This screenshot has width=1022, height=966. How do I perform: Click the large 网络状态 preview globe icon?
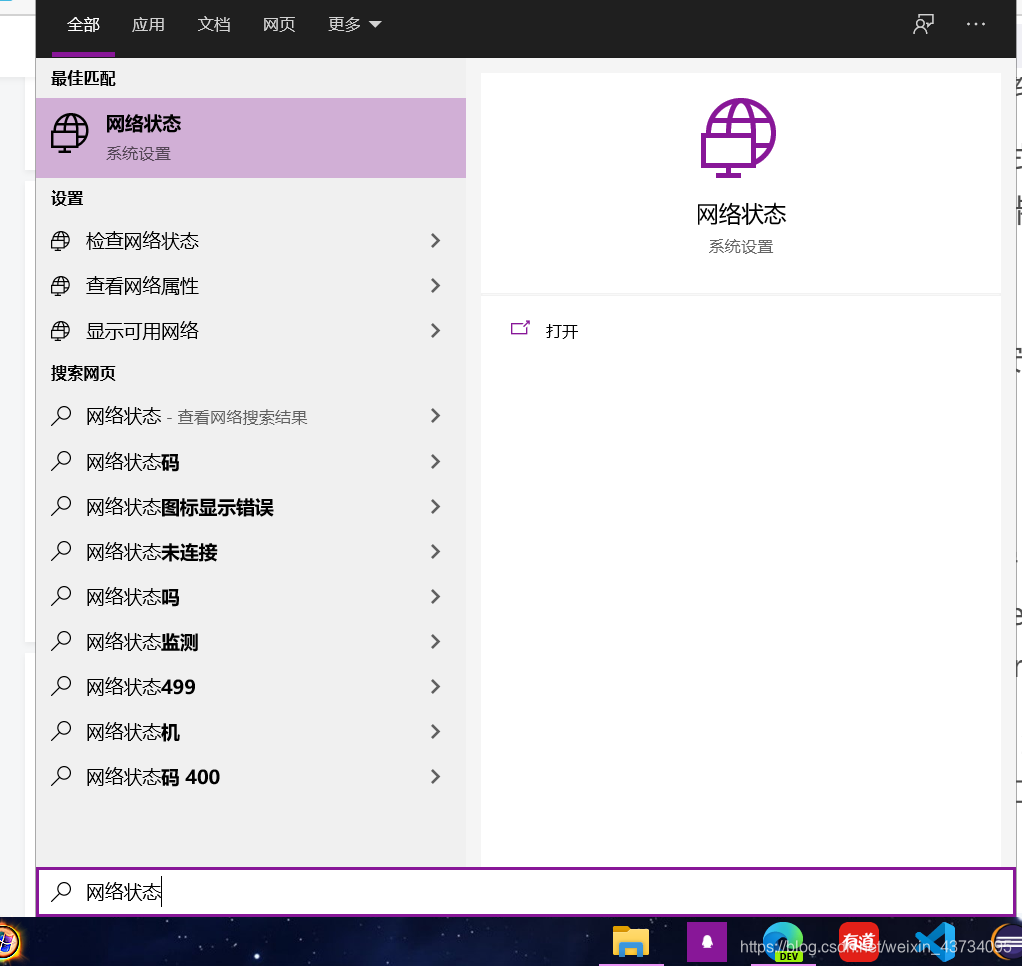coord(740,139)
